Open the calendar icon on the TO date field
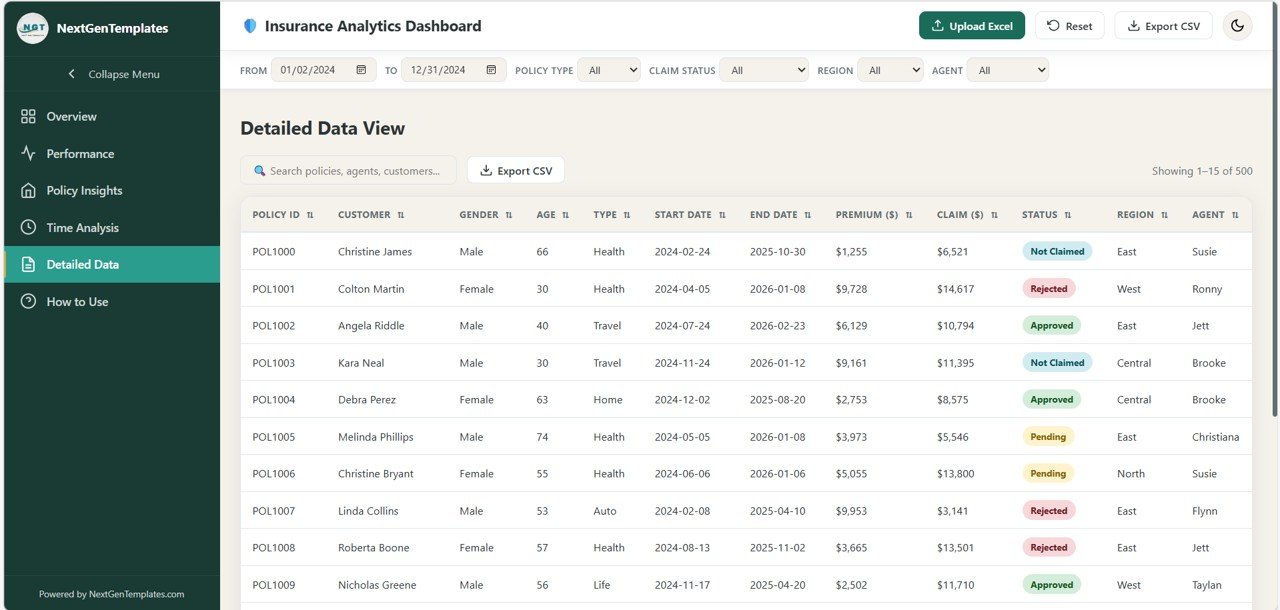Image resolution: width=1280 pixels, height=610 pixels. point(490,70)
